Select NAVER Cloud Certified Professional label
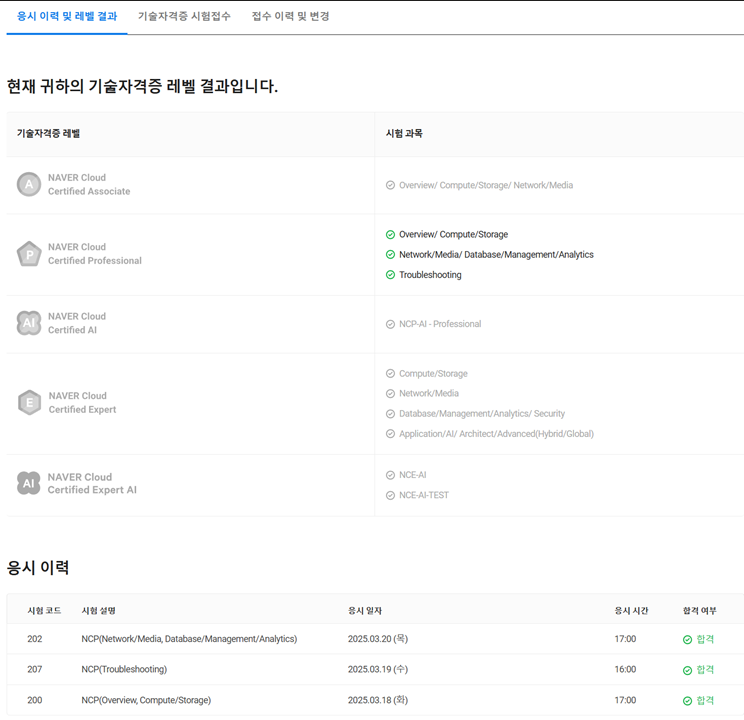Image resolution: width=744 pixels, height=720 pixels. [94, 254]
